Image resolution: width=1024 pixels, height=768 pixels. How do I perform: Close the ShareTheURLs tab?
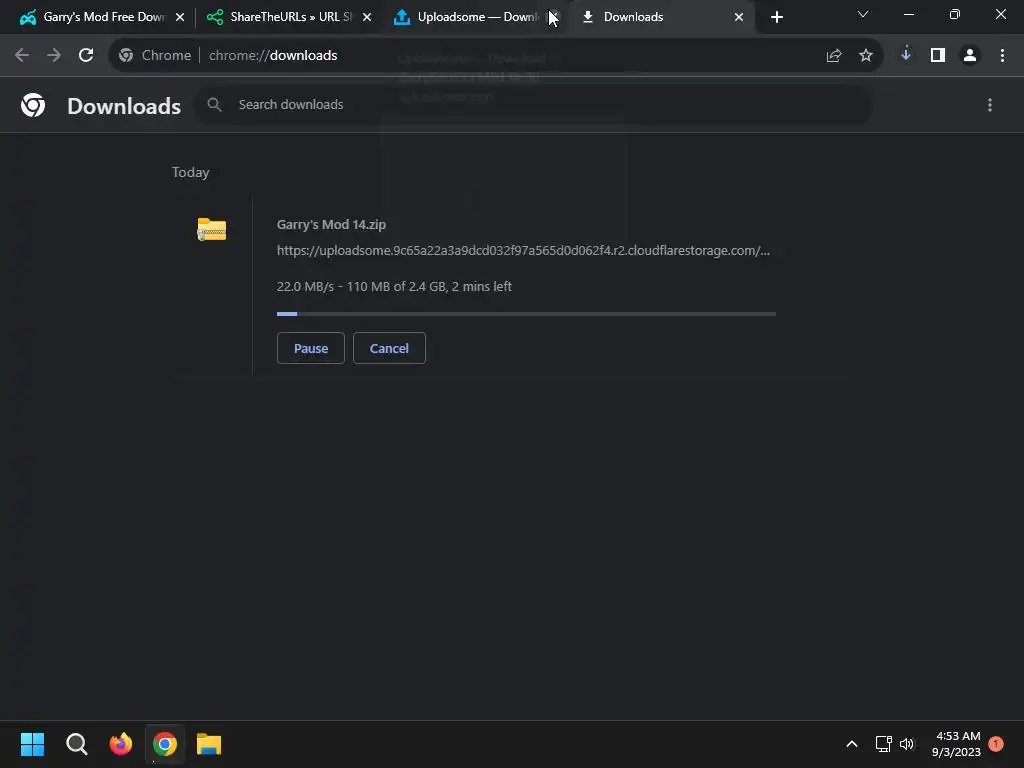[x=367, y=17]
